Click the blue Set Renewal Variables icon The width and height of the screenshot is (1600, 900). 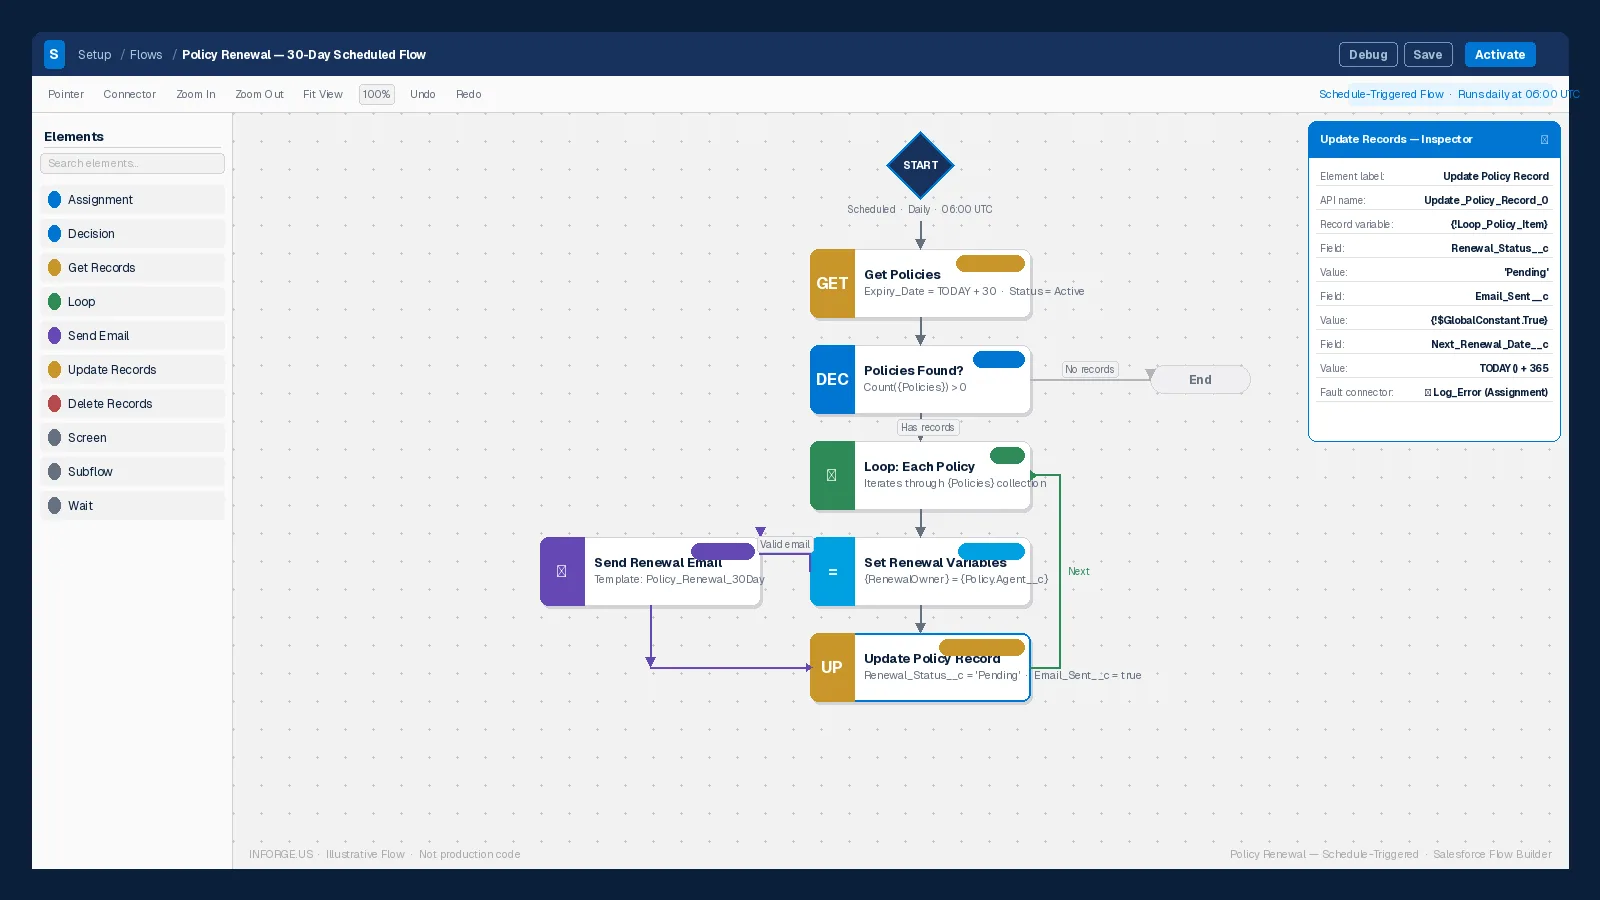pyautogui.click(x=832, y=572)
